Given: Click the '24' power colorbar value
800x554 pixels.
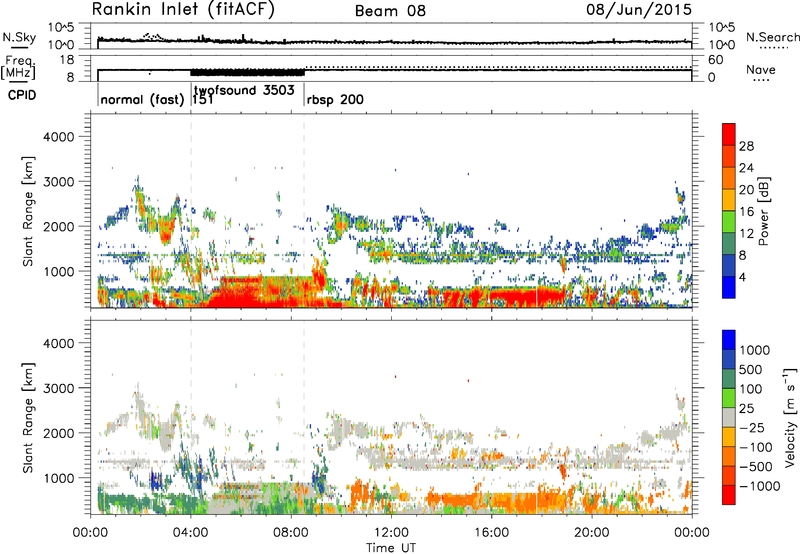Looking at the screenshot, I should [x=746, y=168].
